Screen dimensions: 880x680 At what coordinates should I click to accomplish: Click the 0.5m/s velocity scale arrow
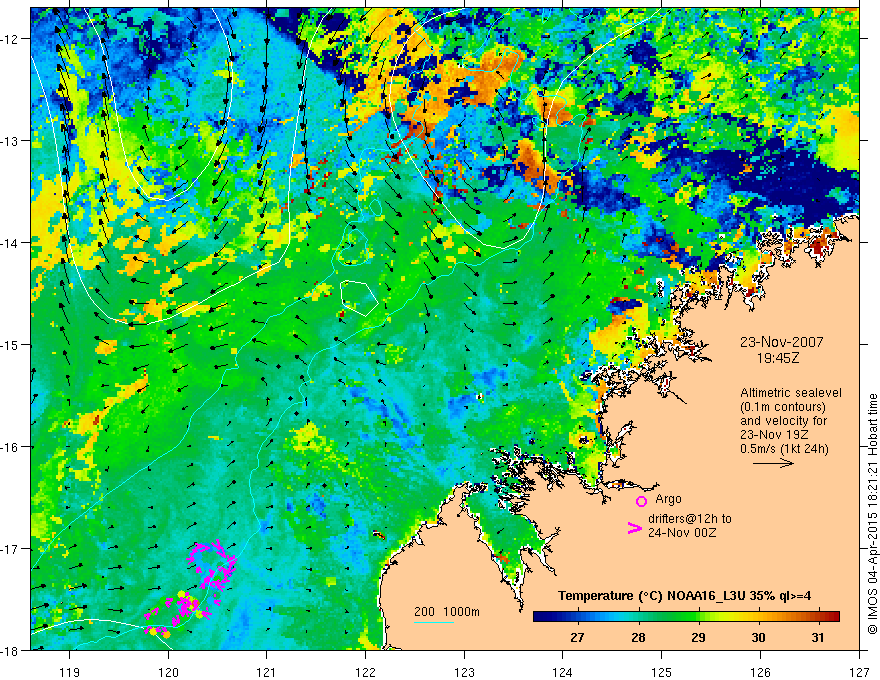coord(773,463)
